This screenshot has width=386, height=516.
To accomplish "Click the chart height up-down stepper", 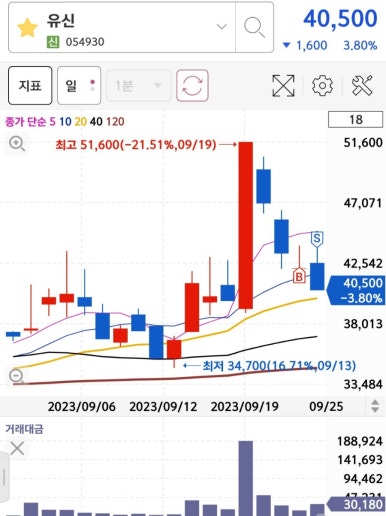I will pyautogui.click(x=375, y=406).
